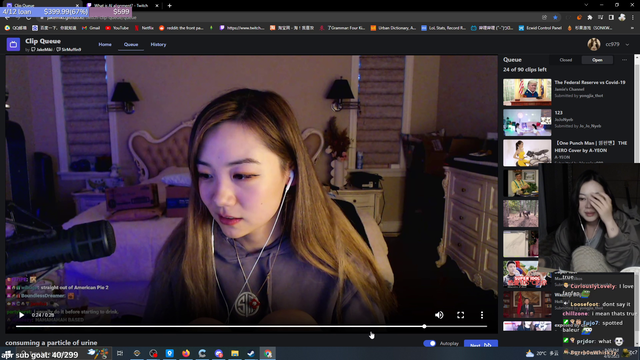Click the main video player area
The image size is (640, 360).
pyautogui.click(x=251, y=194)
